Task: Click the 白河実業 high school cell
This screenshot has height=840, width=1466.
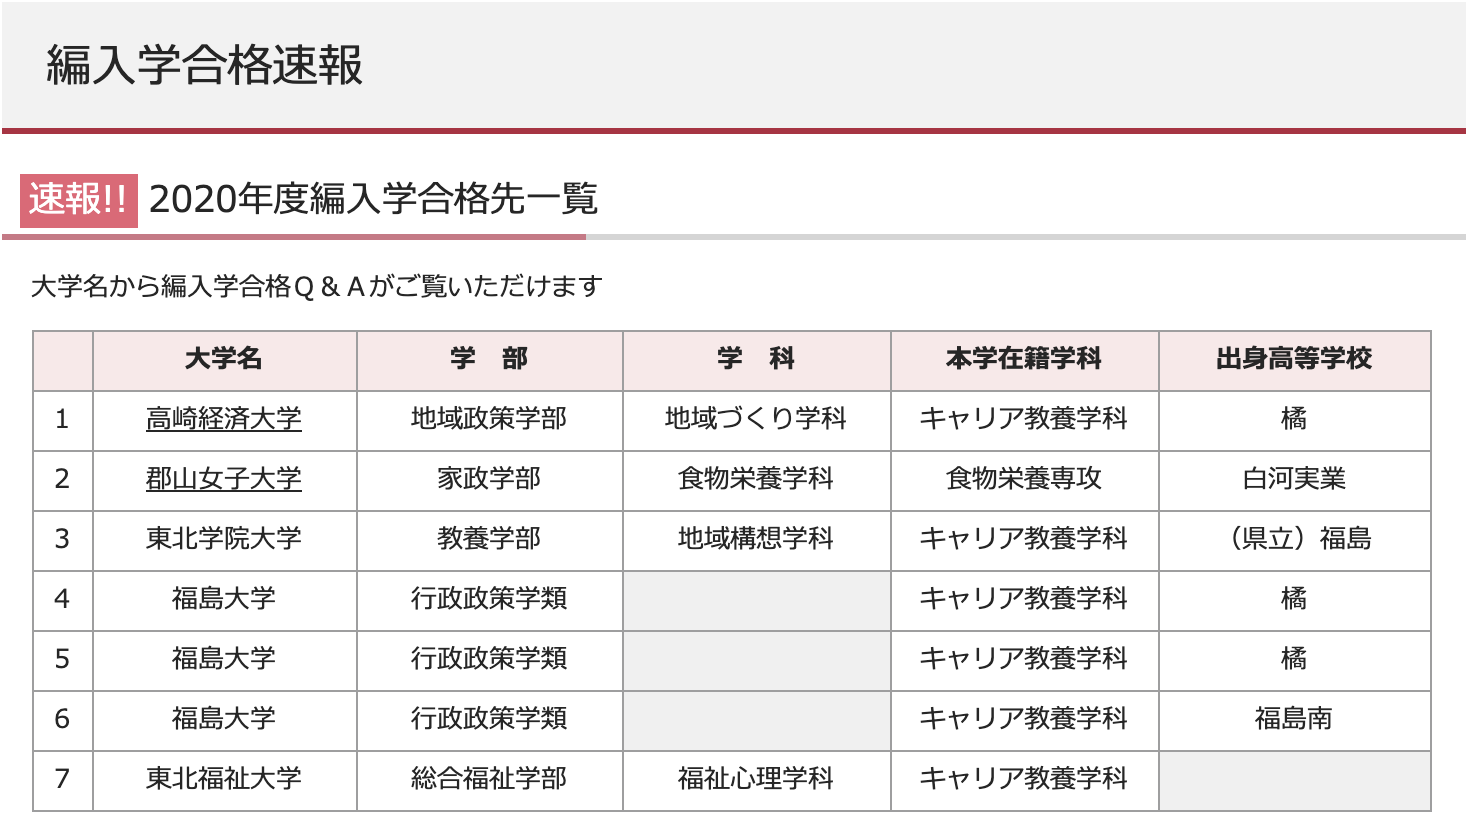Action: pyautogui.click(x=1294, y=479)
